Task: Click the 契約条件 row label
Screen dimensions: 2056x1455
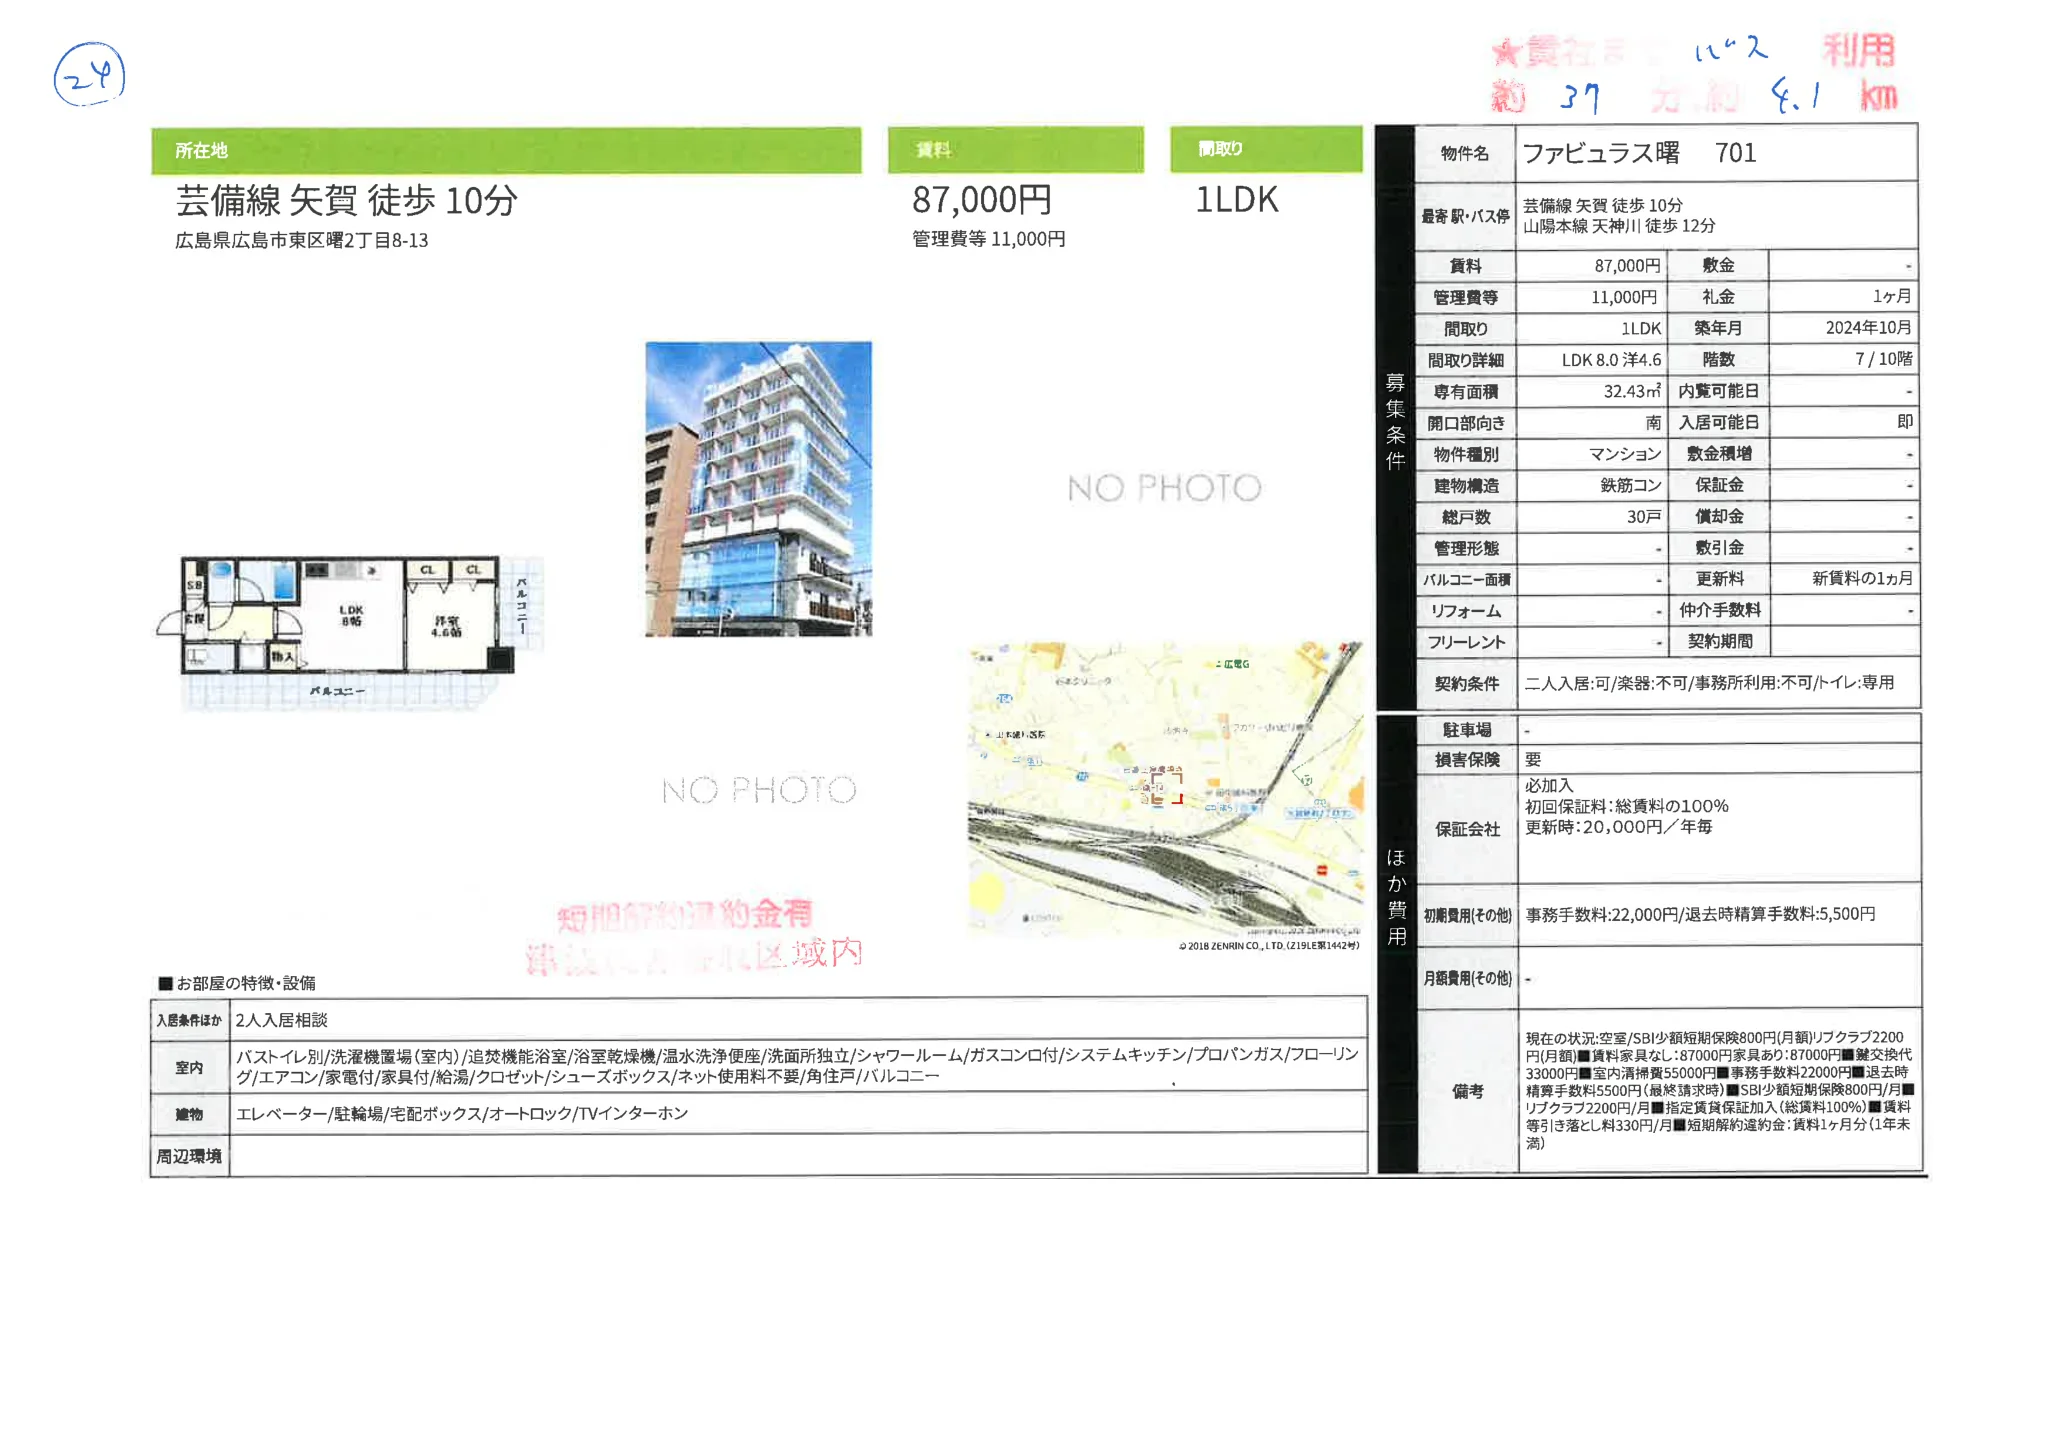Action: pyautogui.click(x=1466, y=683)
